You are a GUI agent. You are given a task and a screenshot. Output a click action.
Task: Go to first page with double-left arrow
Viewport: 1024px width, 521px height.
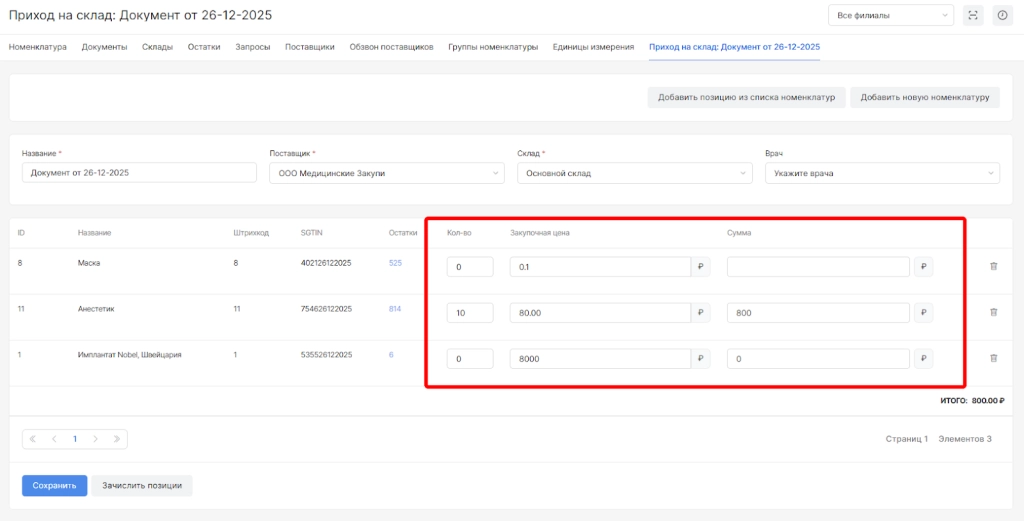(x=33, y=439)
